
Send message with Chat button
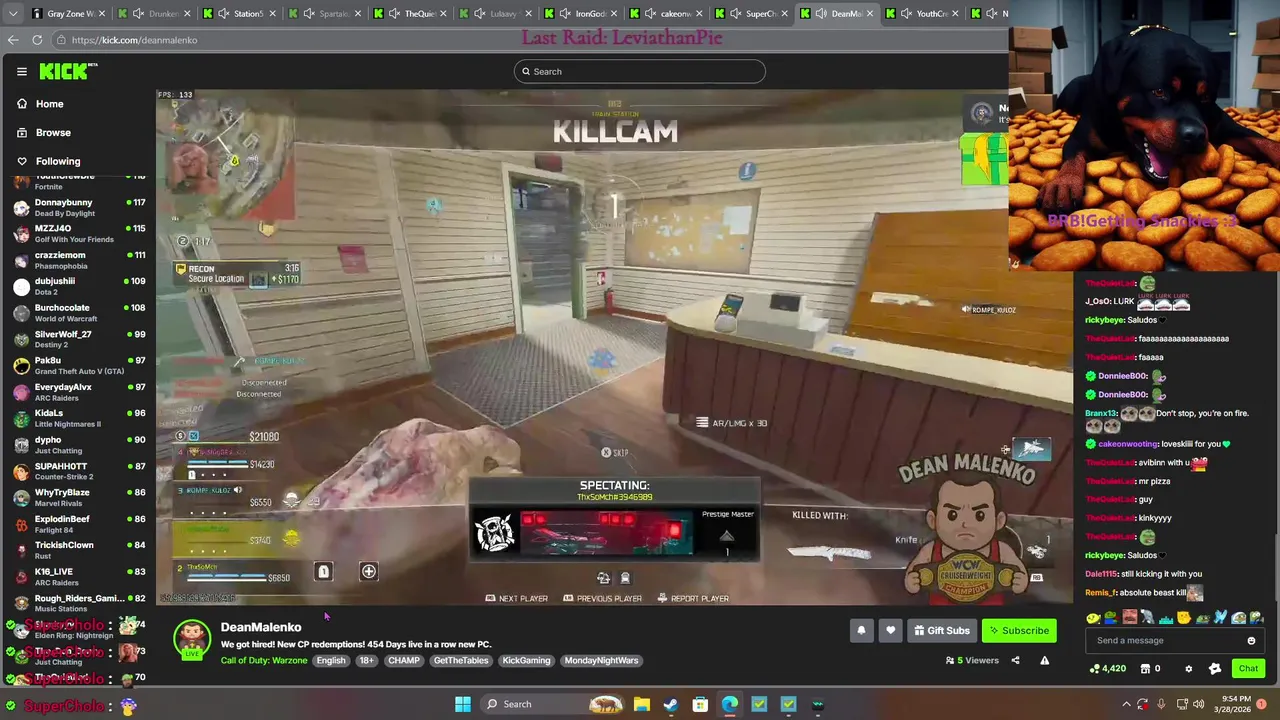tap(1248, 669)
